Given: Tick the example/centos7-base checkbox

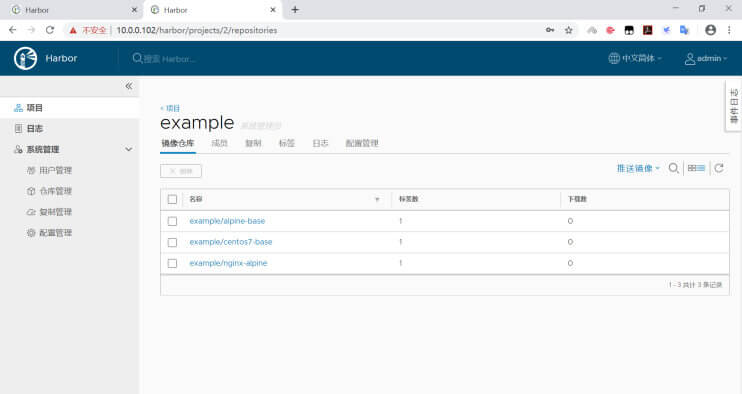Looking at the screenshot, I should (172, 242).
